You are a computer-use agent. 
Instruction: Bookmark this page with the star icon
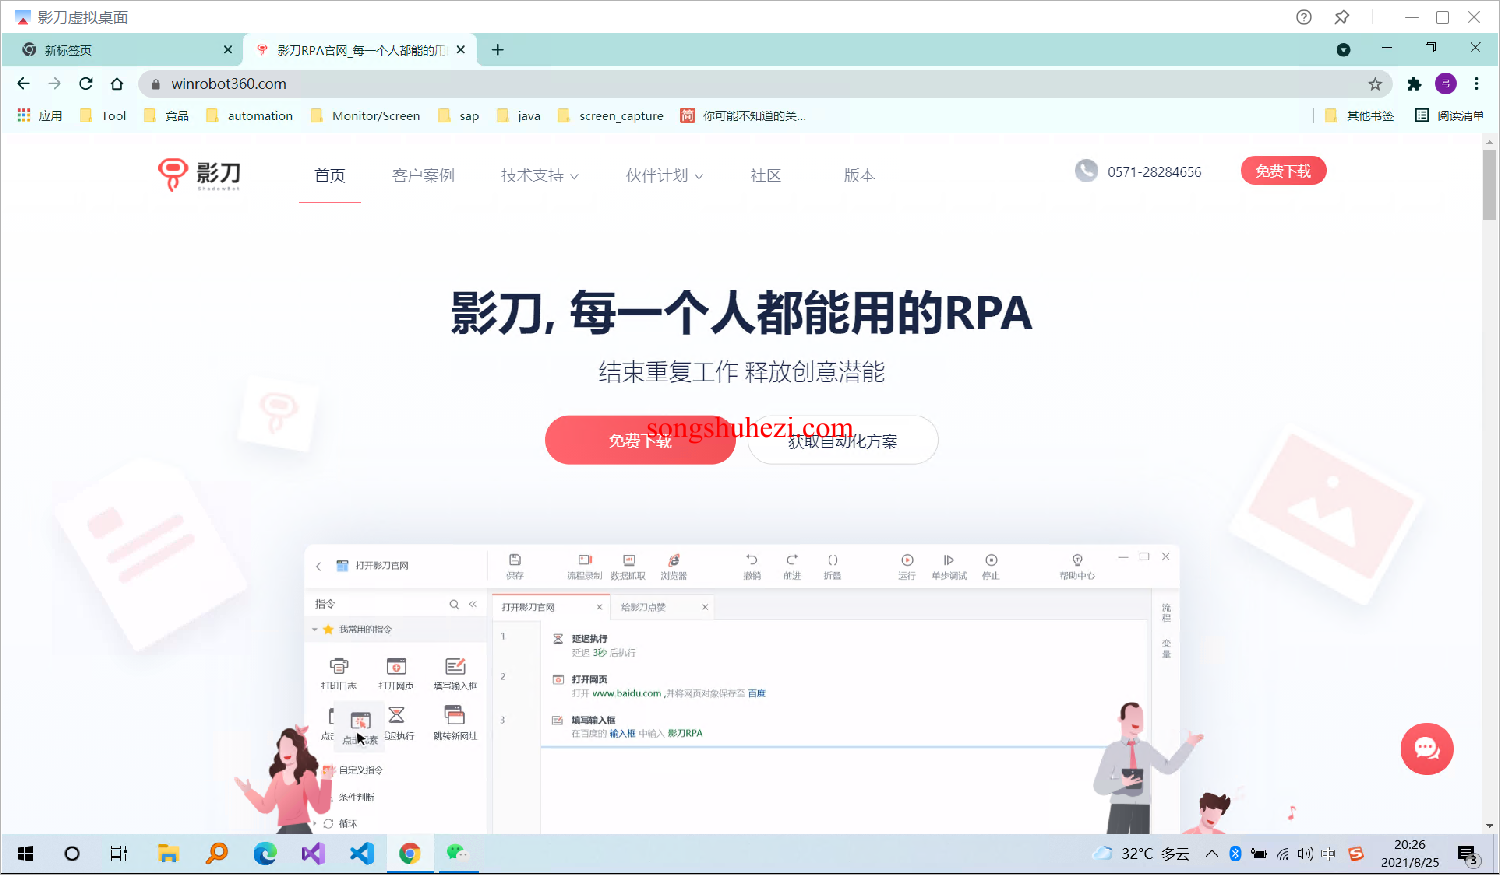1375,84
